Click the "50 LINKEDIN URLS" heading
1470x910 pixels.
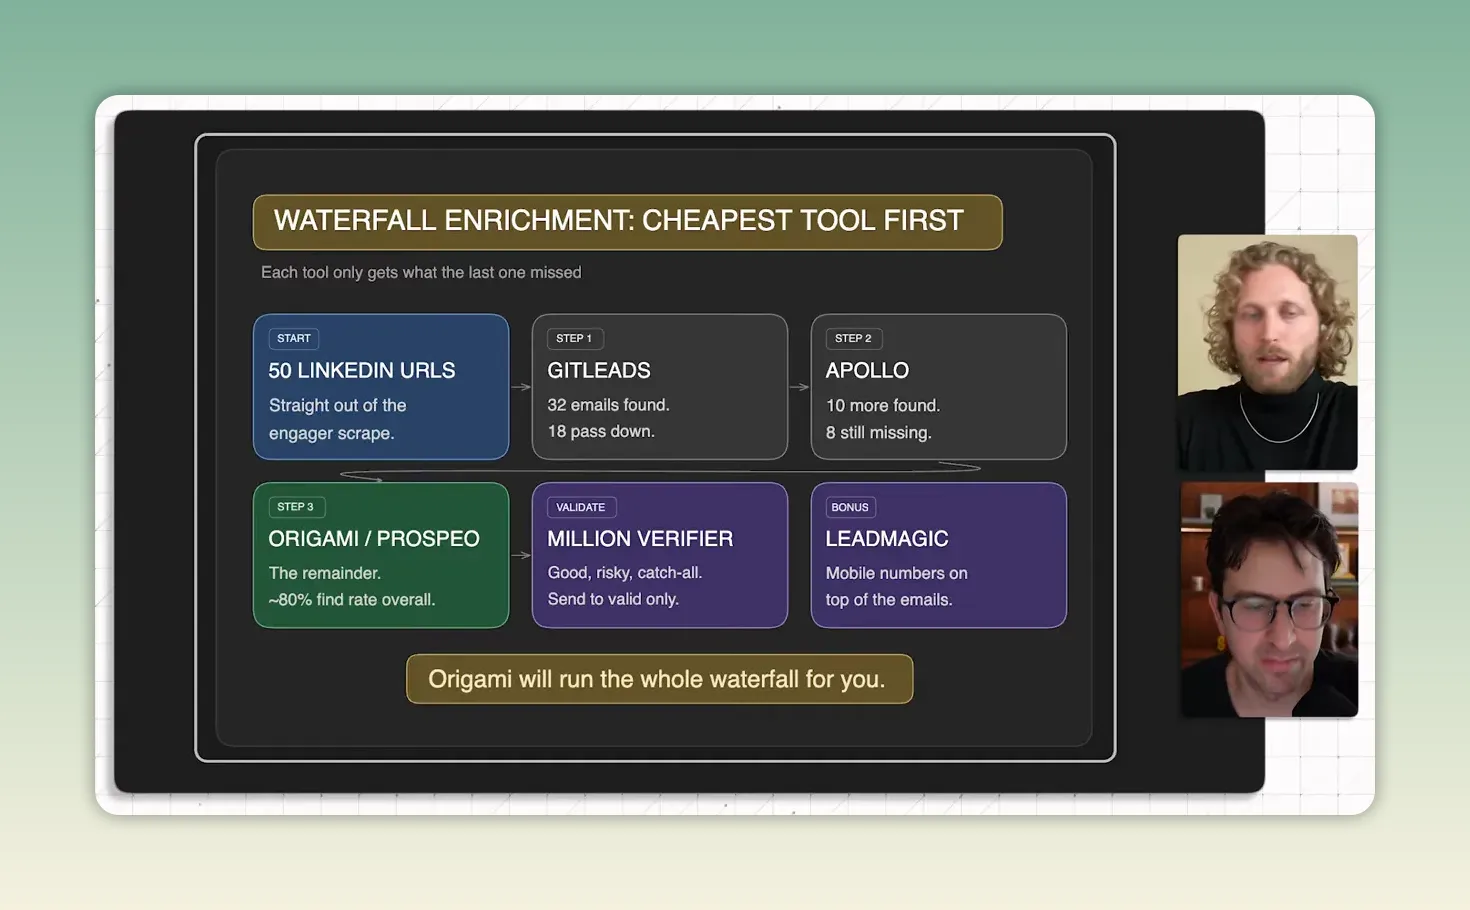[362, 370]
